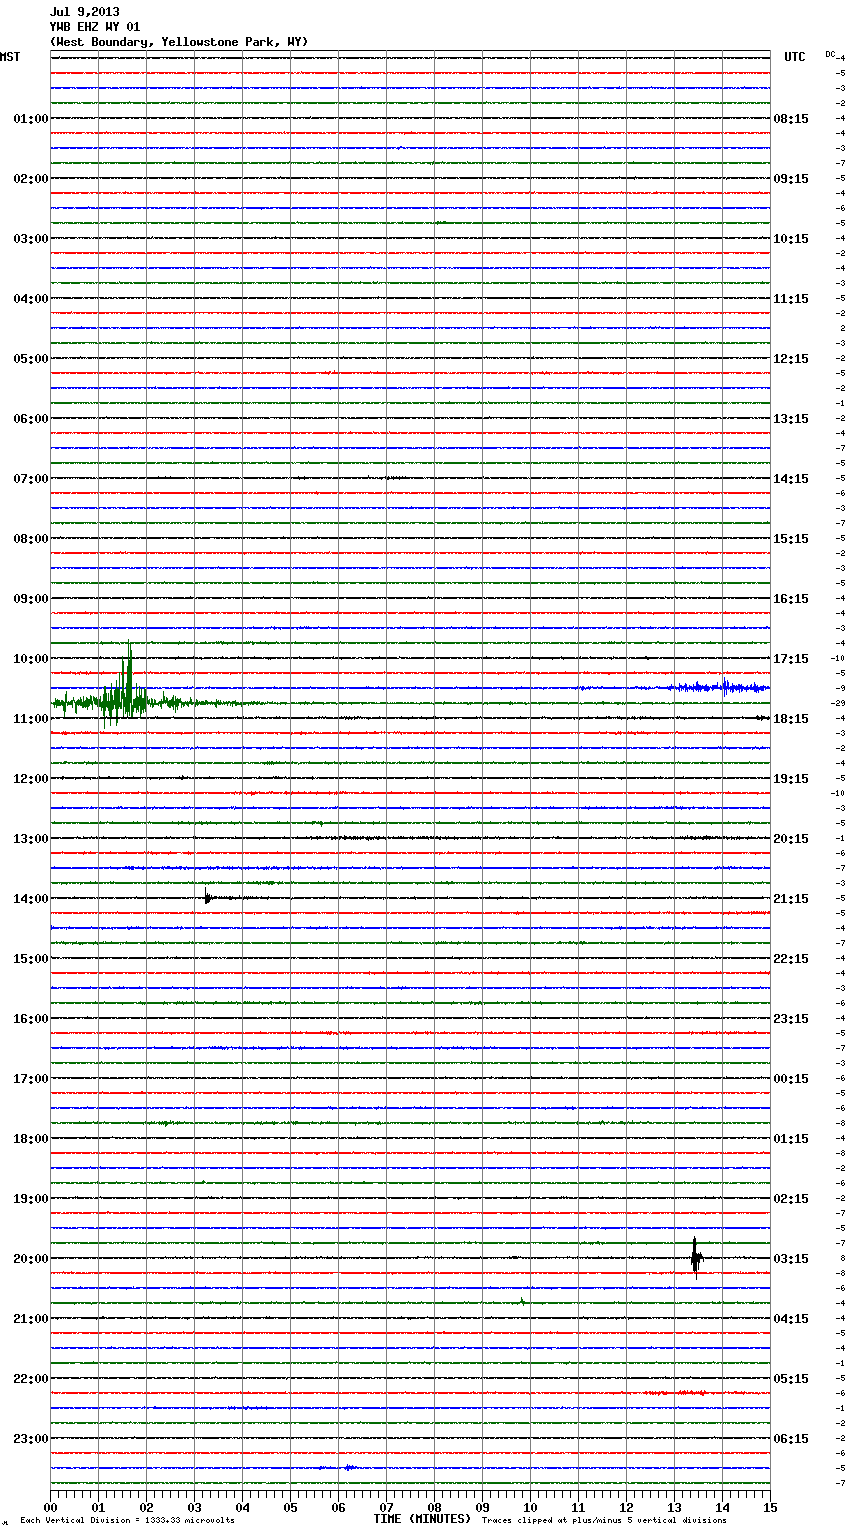Screen dimensions: 850x1534
Task: Select the 01:00 MST time label
Action: (30, 119)
